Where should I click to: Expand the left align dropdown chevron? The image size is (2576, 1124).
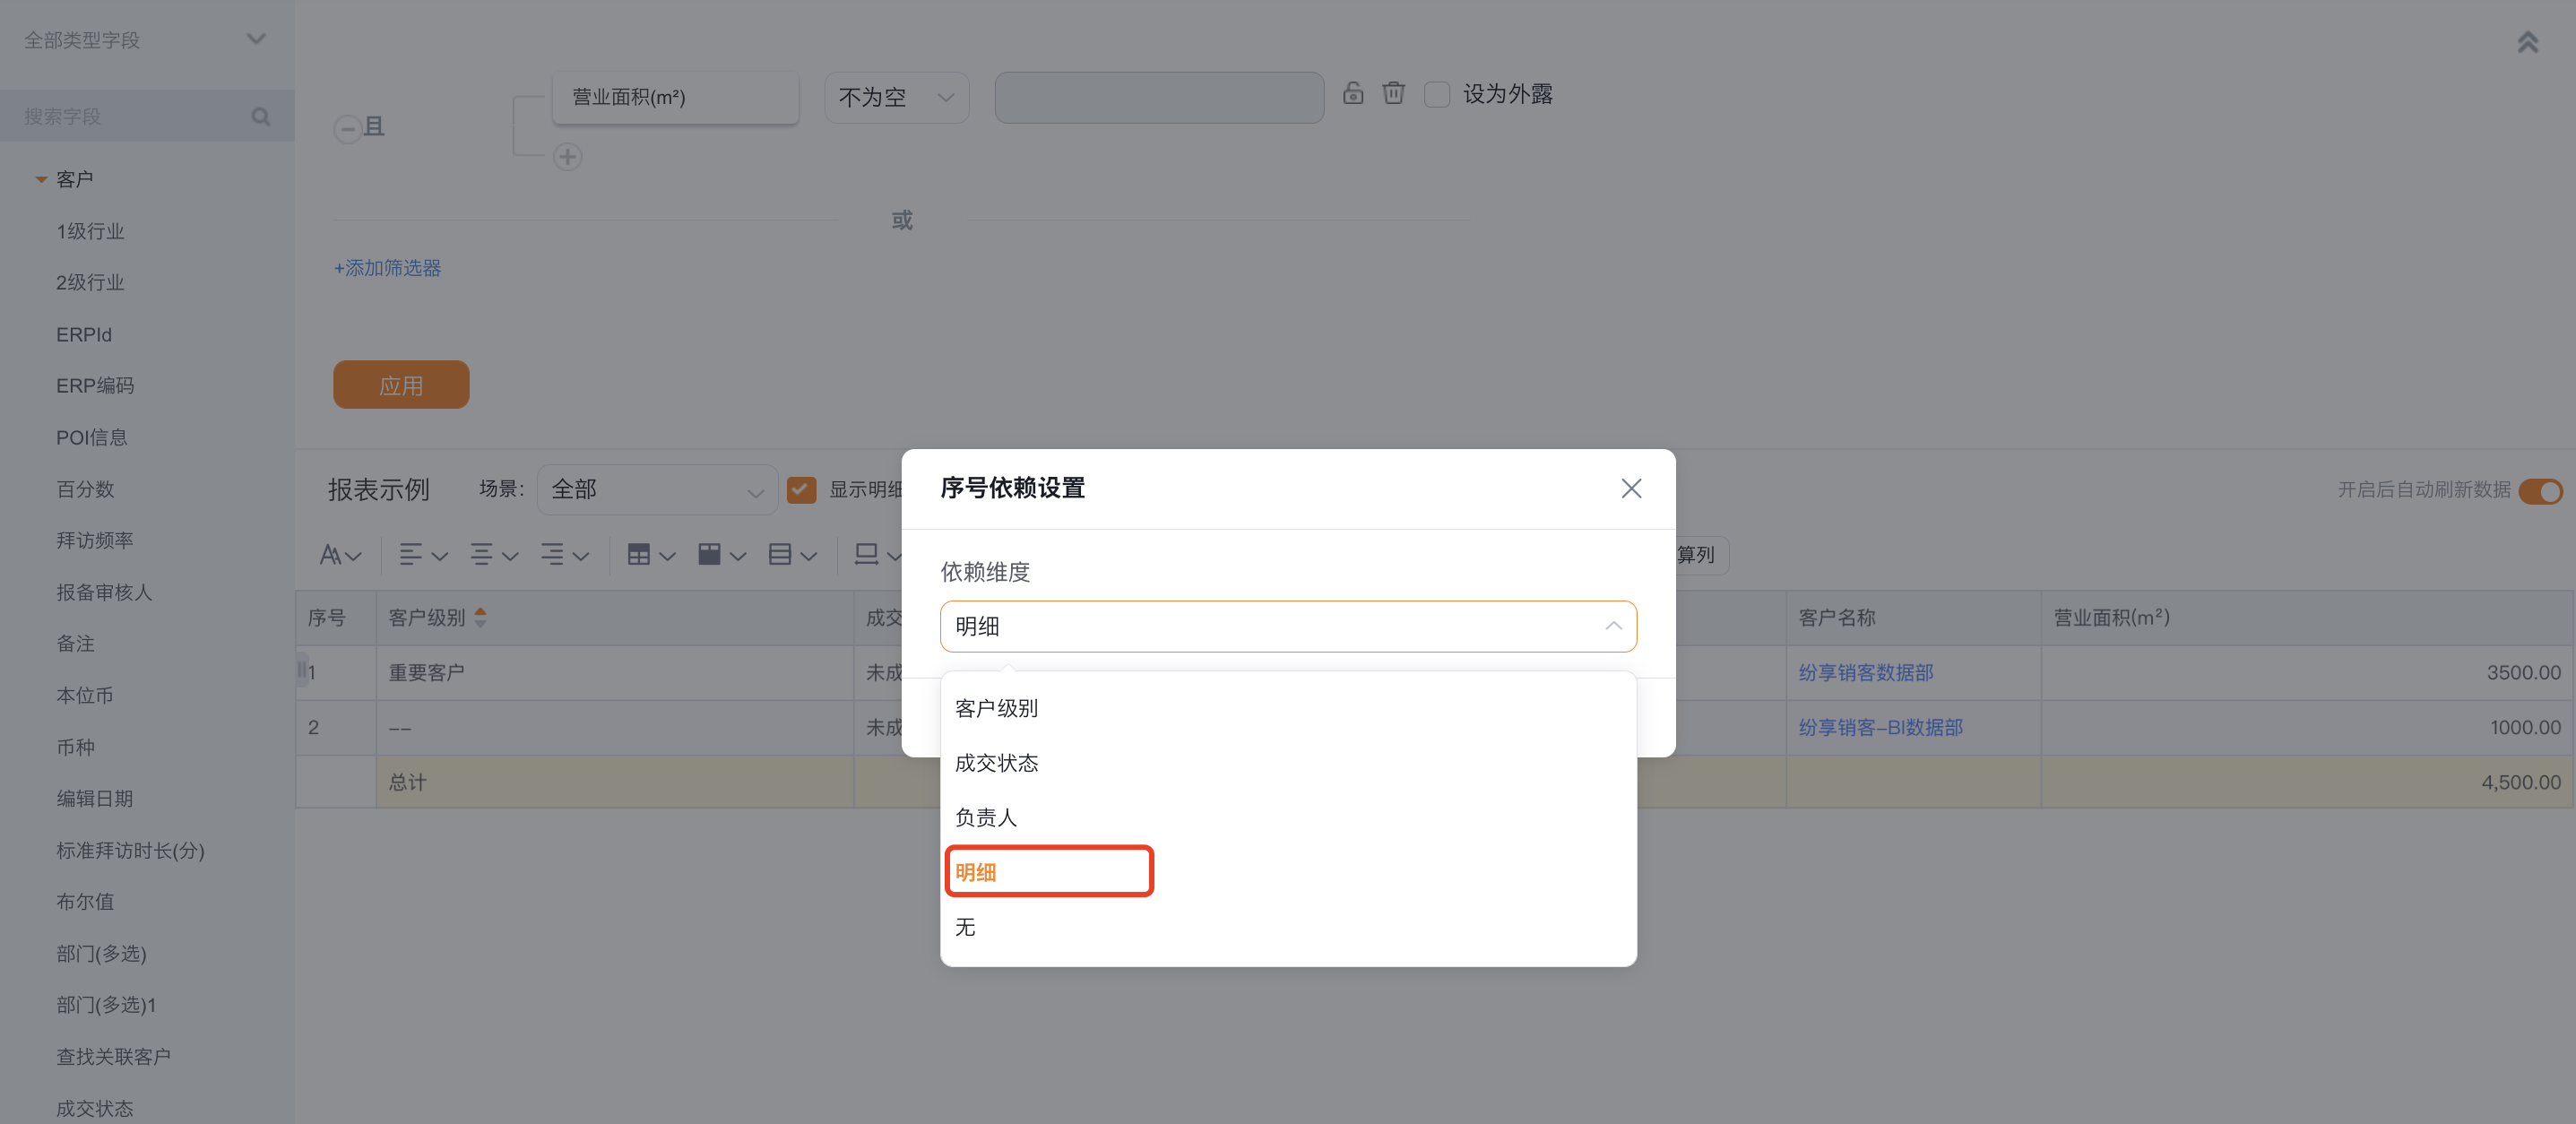439,557
